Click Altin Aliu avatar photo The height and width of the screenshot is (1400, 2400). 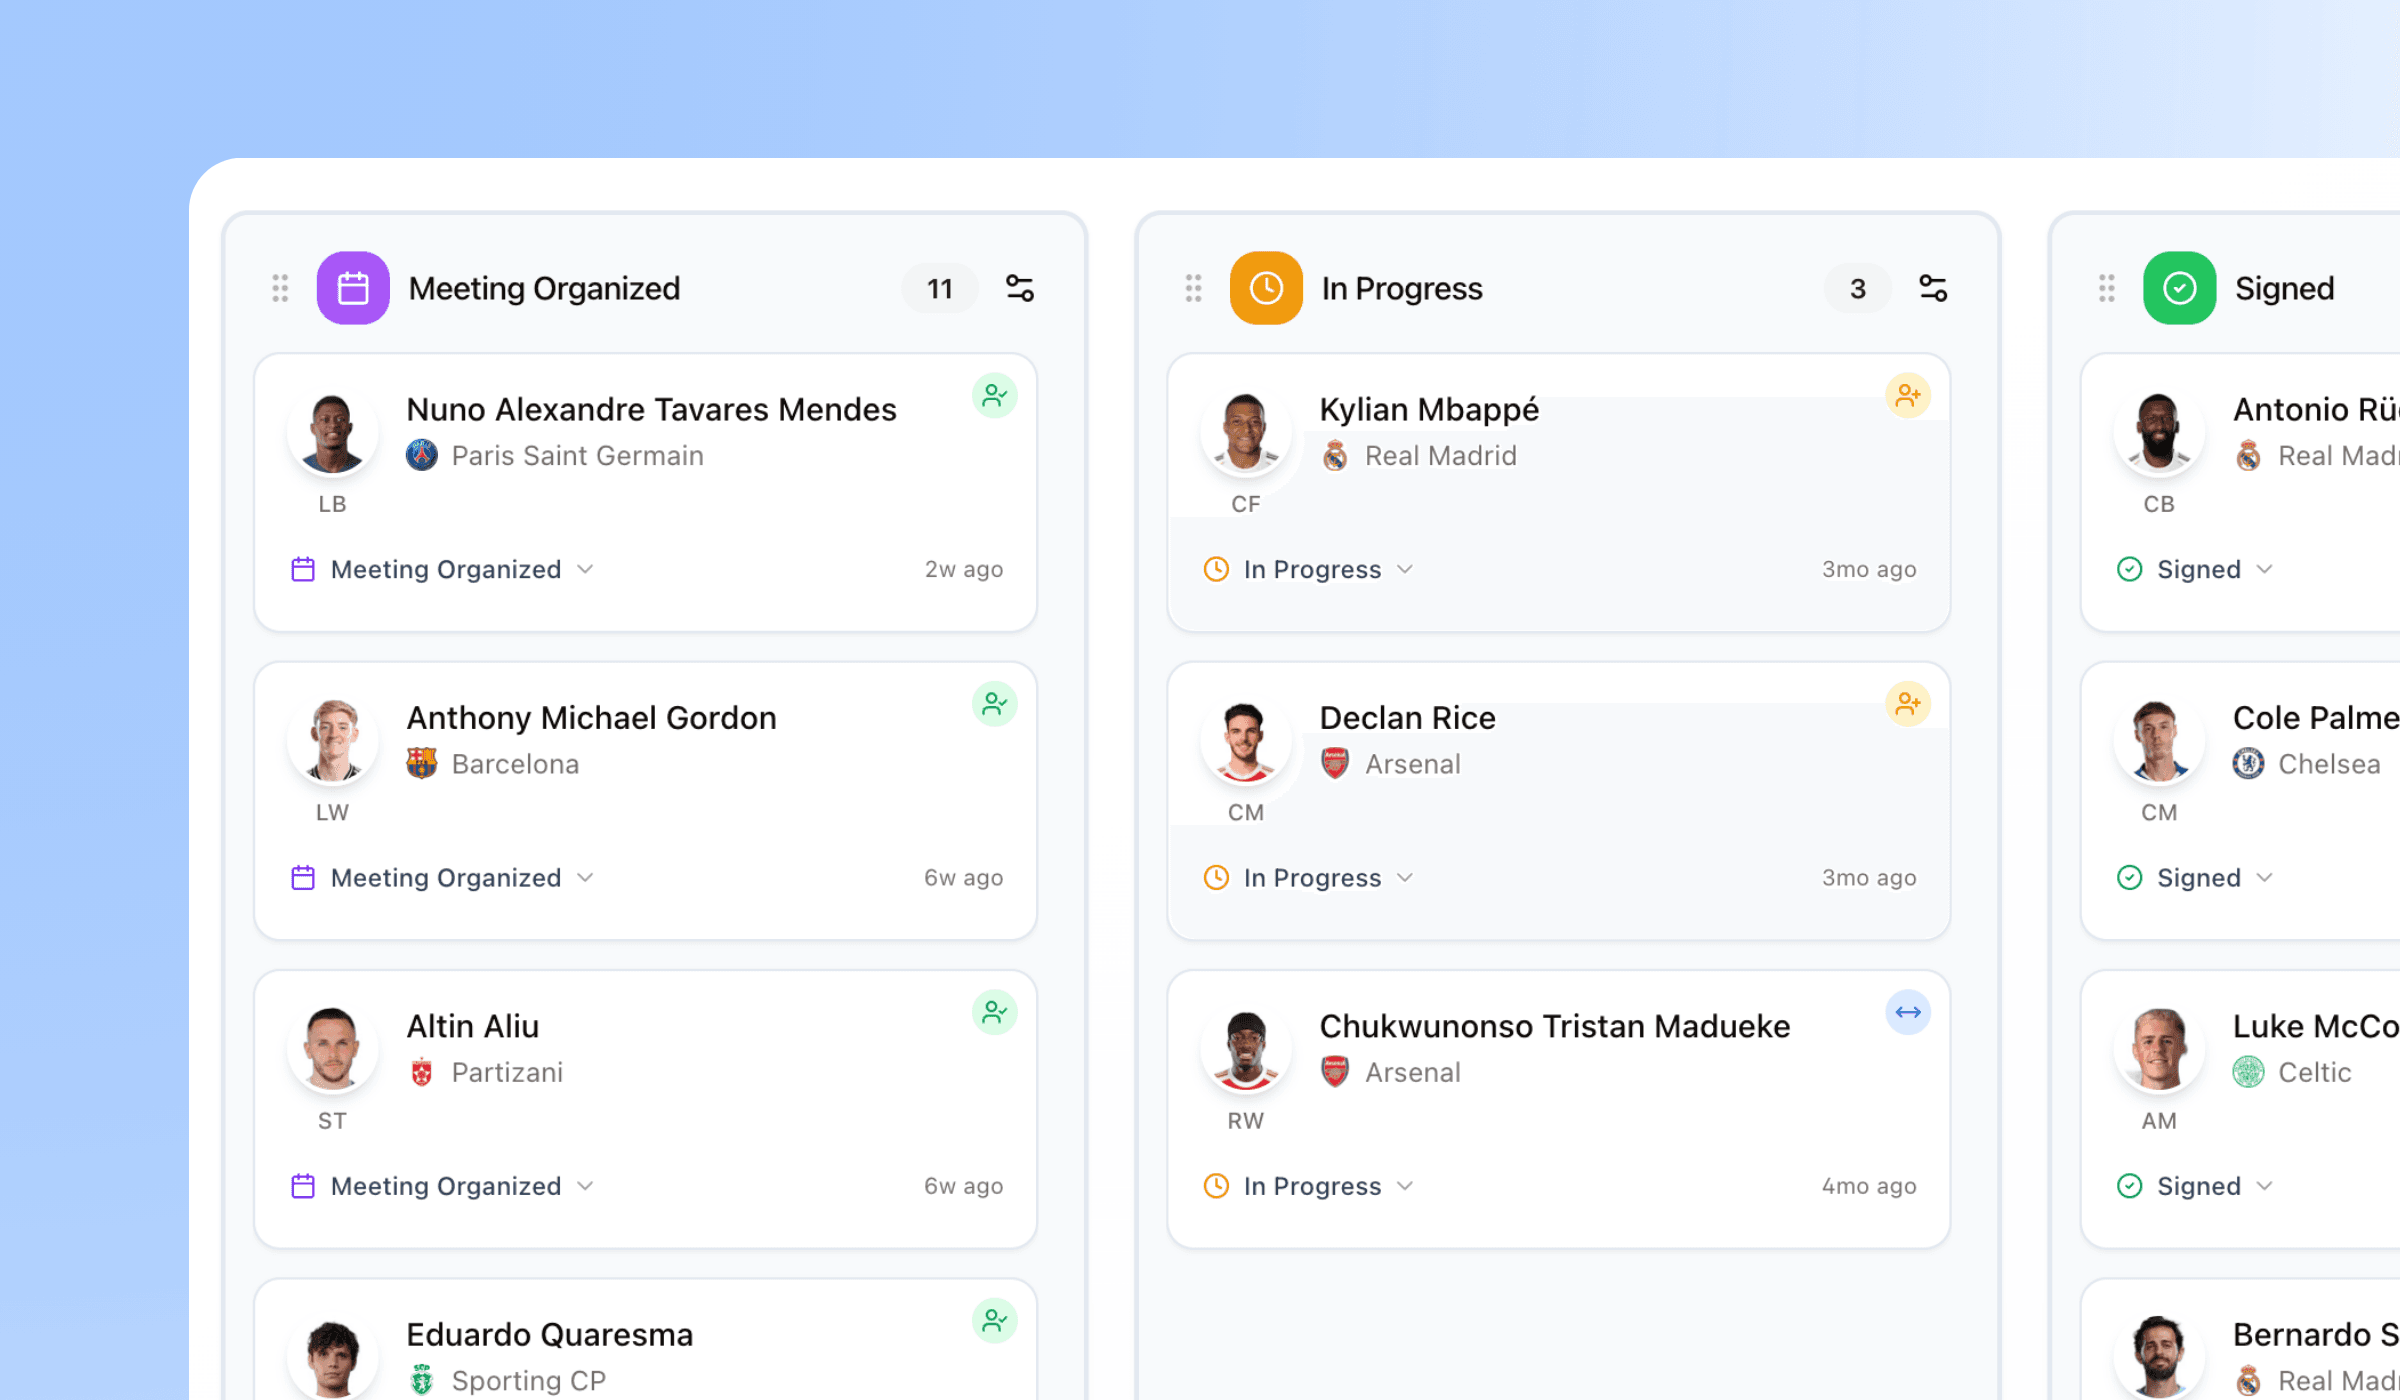(x=332, y=1048)
